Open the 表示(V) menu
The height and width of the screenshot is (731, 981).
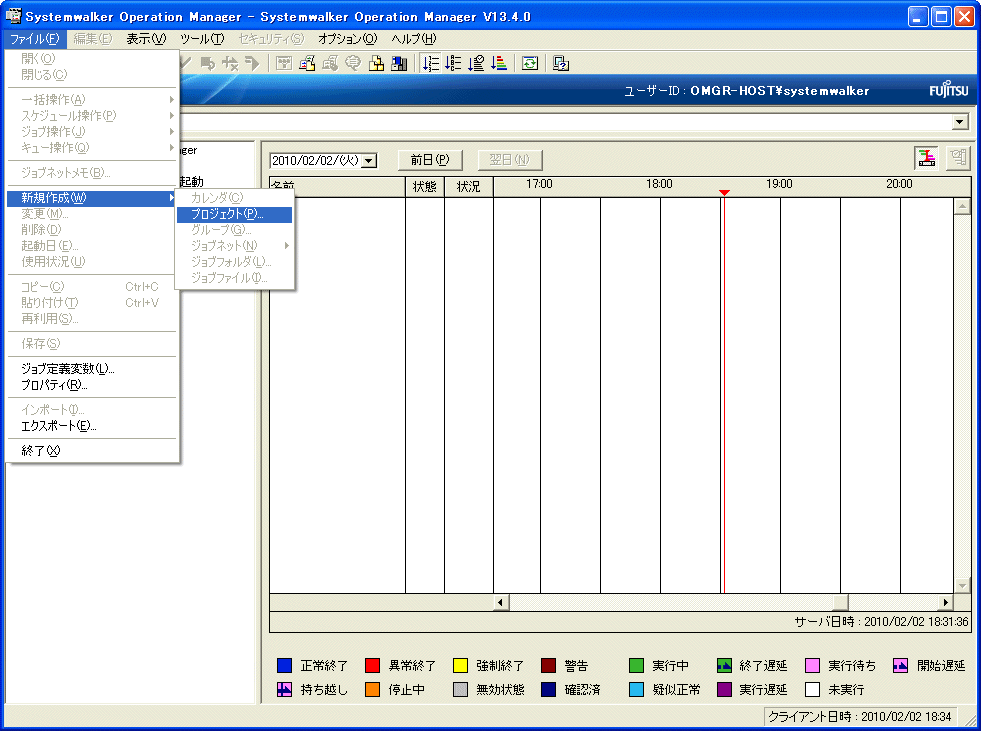point(146,39)
